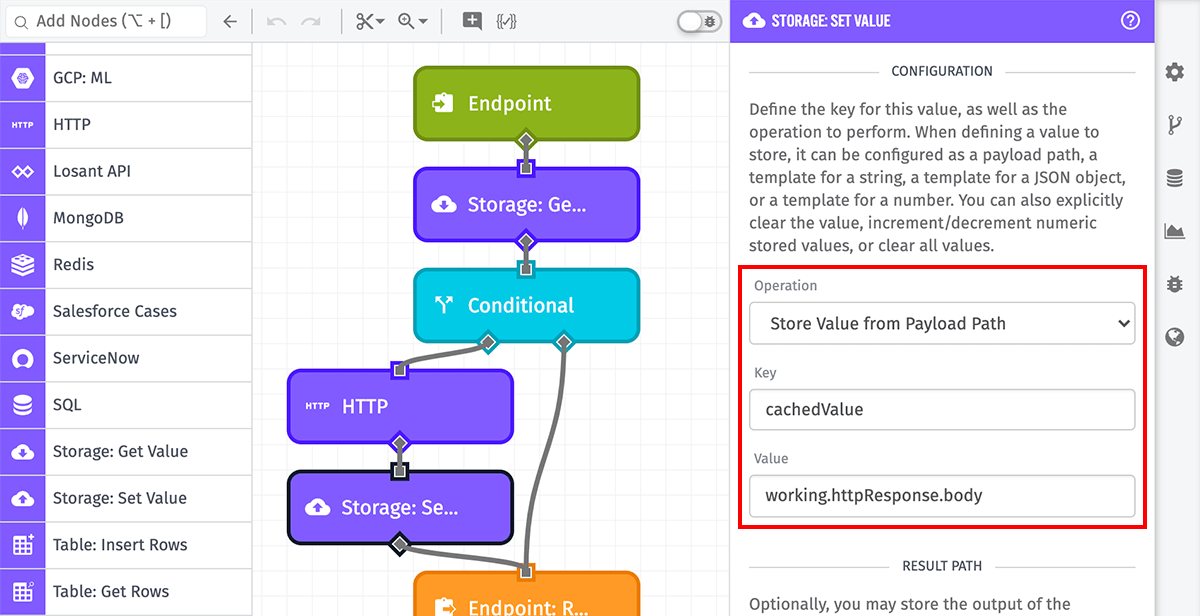The height and width of the screenshot is (616, 1200).
Task: Click the redo icon
Action: 311,21
